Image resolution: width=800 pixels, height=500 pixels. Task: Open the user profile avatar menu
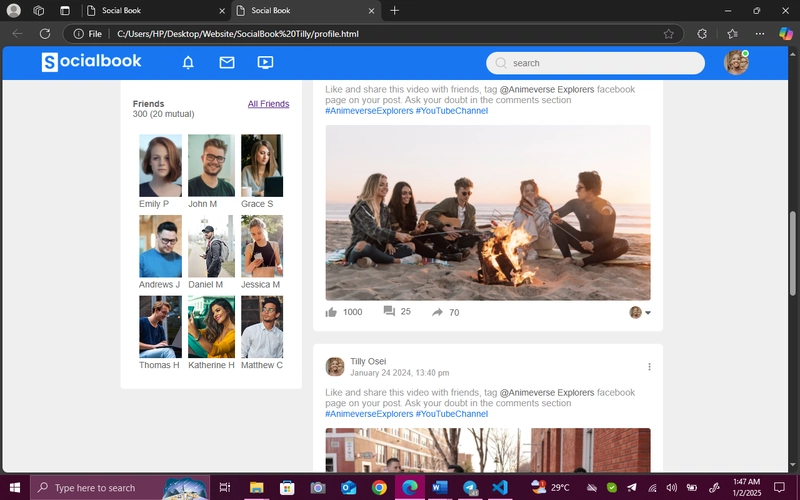[x=736, y=63]
